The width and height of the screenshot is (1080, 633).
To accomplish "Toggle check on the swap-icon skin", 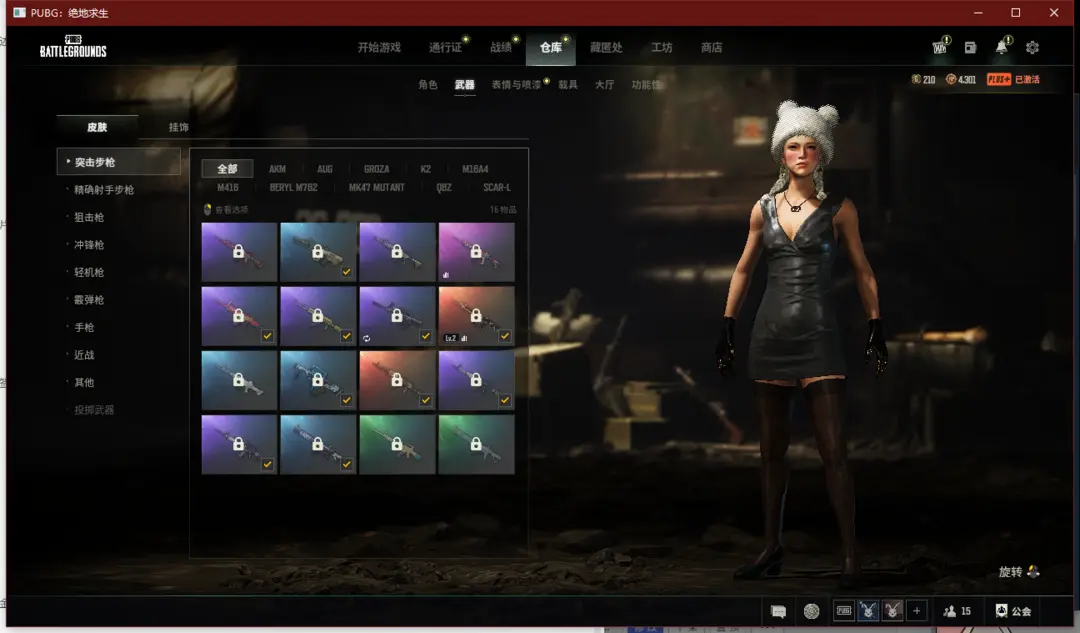I will pos(426,336).
